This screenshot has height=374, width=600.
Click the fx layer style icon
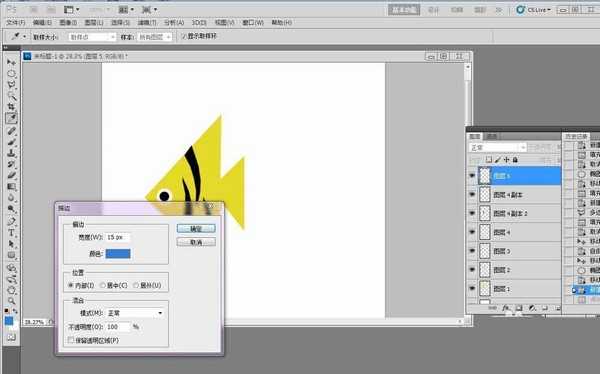pyautogui.click(x=506, y=308)
